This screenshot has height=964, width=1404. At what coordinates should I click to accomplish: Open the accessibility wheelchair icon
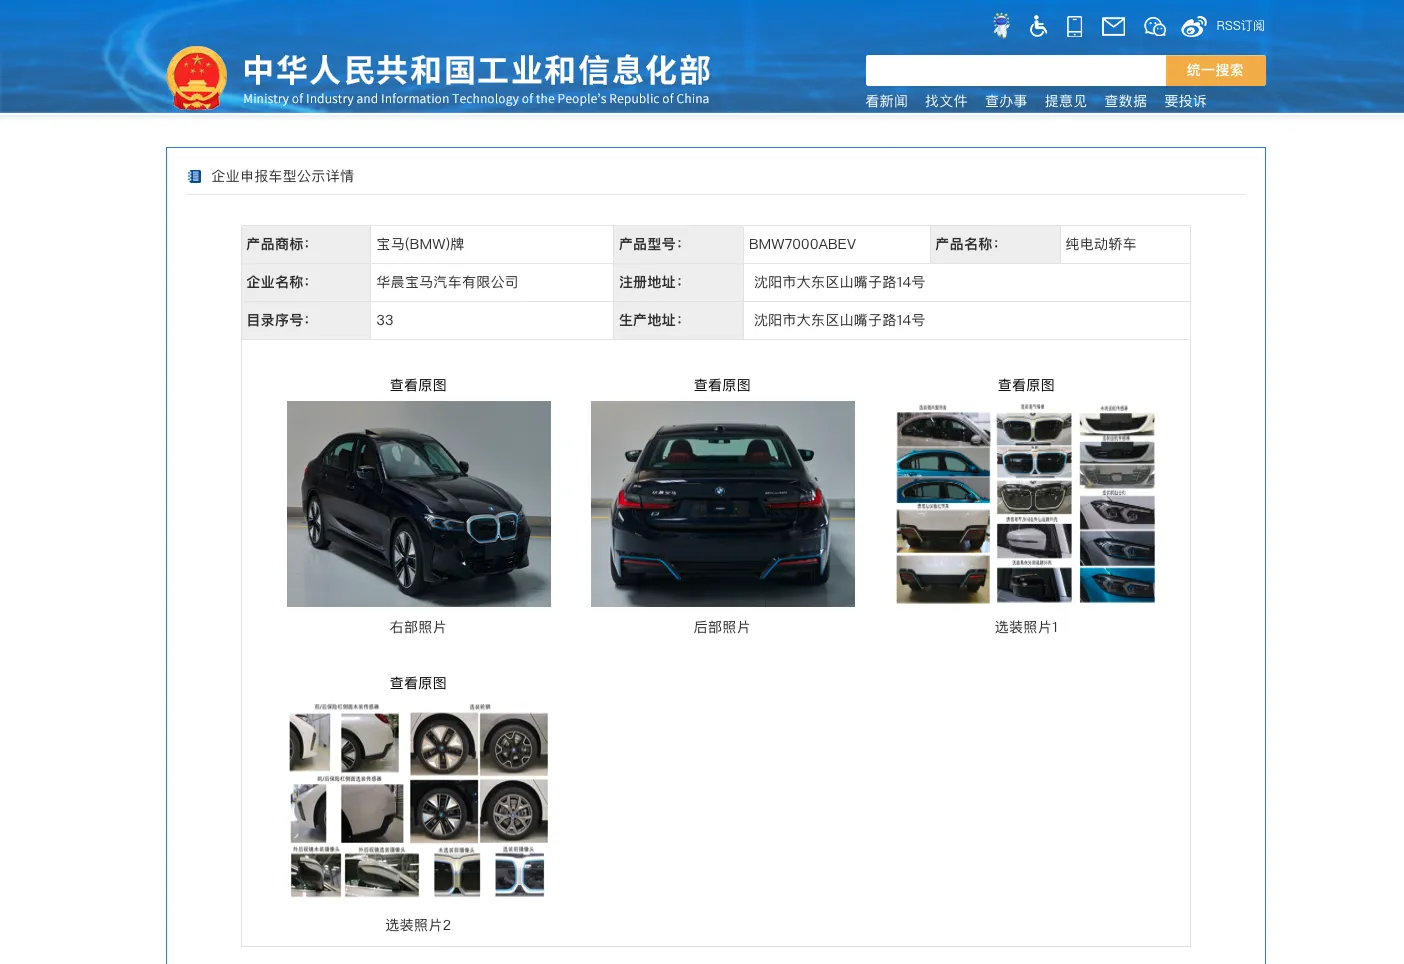pos(1038,26)
